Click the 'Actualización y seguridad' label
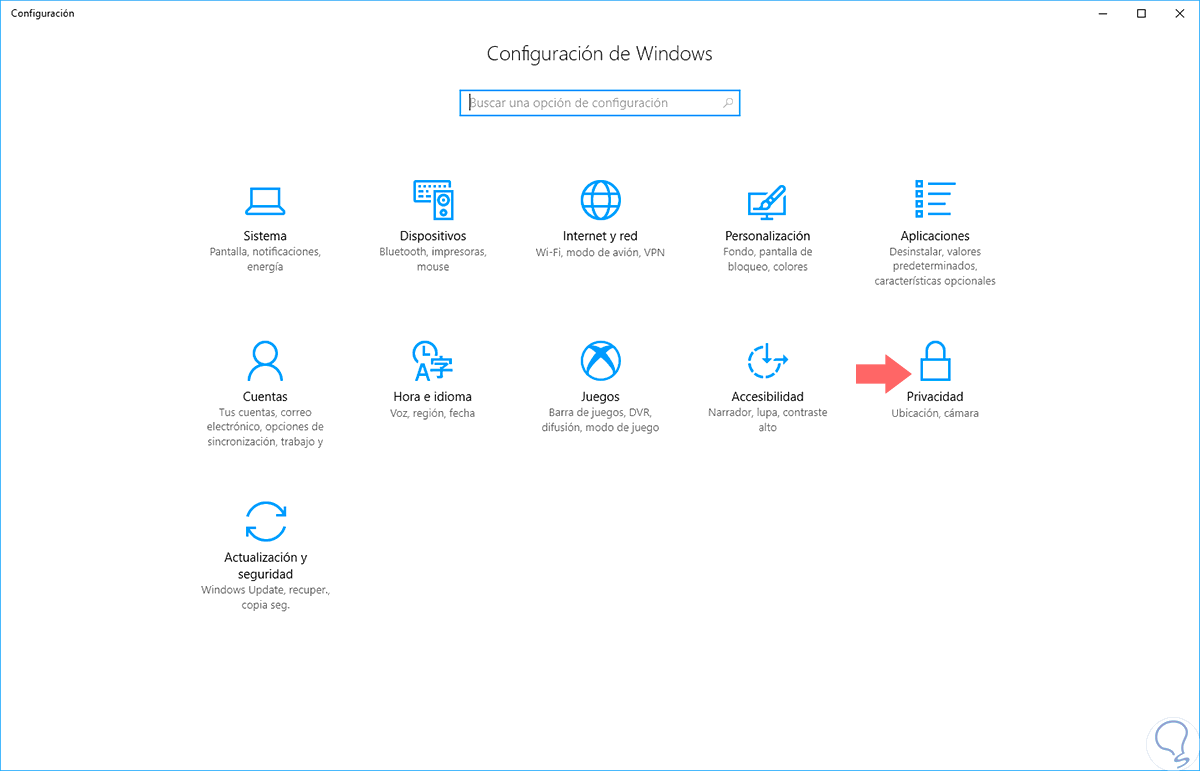This screenshot has height=771, width=1200. pos(265,565)
